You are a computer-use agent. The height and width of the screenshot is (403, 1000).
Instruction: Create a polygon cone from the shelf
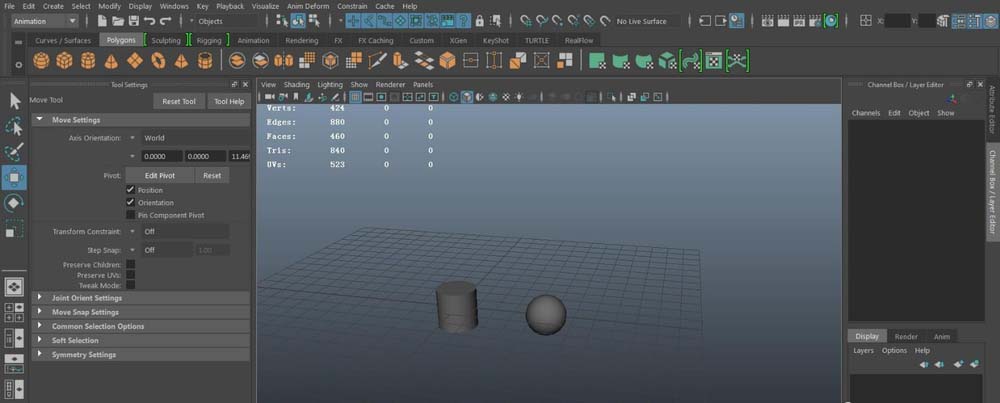(x=111, y=61)
